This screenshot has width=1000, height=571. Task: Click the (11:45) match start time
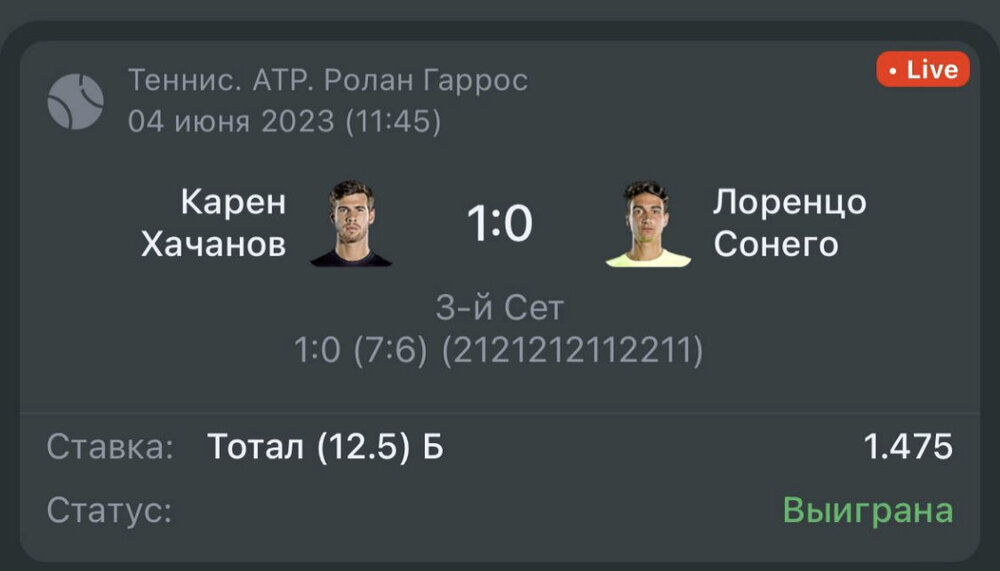[x=393, y=121]
